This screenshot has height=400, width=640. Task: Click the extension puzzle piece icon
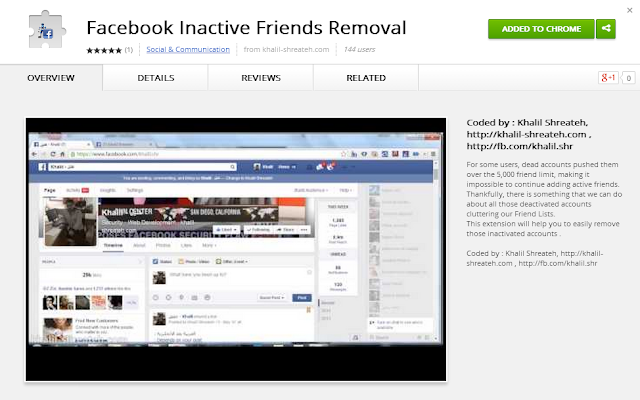(47, 29)
